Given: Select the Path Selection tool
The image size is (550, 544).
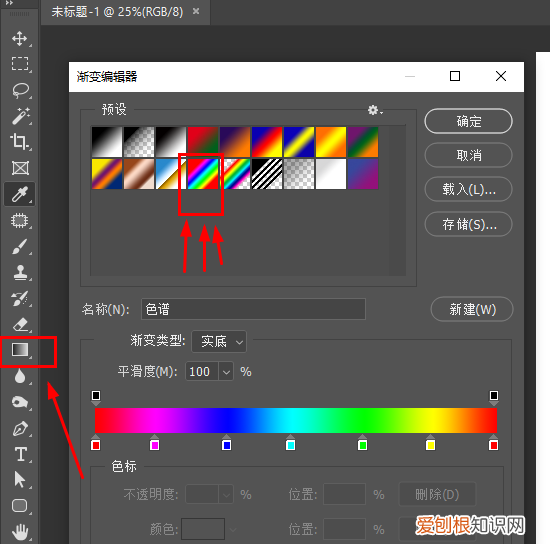Looking at the screenshot, I should coord(20,480).
